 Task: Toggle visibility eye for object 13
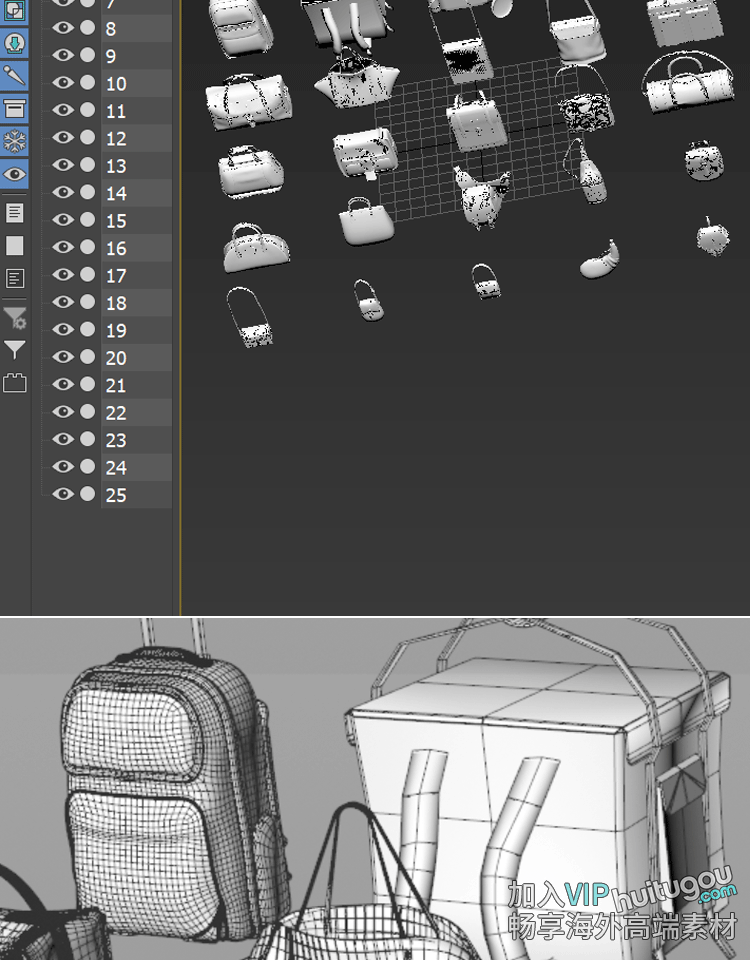tap(62, 165)
